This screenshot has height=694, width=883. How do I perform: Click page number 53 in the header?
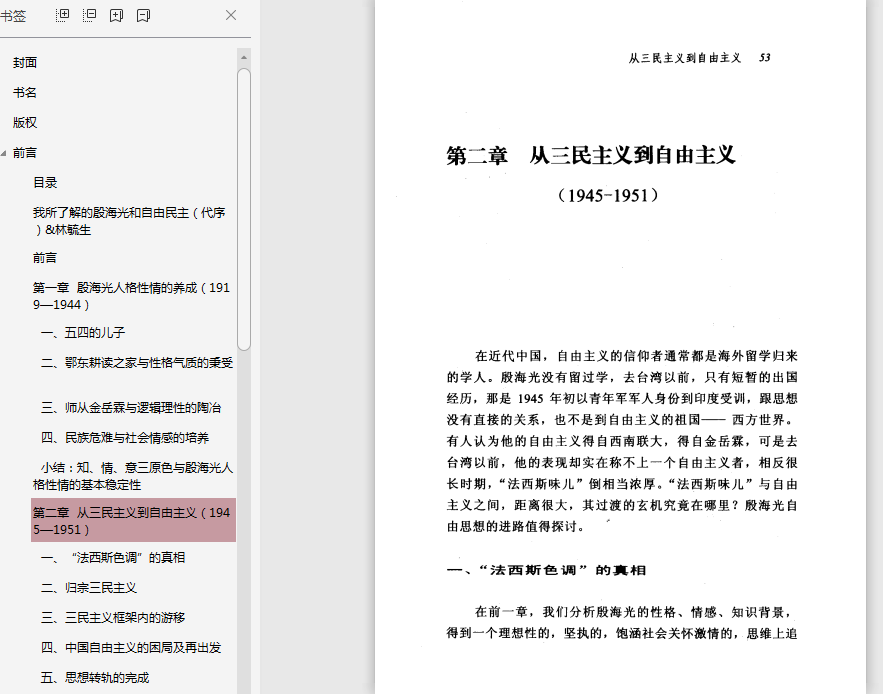click(764, 57)
